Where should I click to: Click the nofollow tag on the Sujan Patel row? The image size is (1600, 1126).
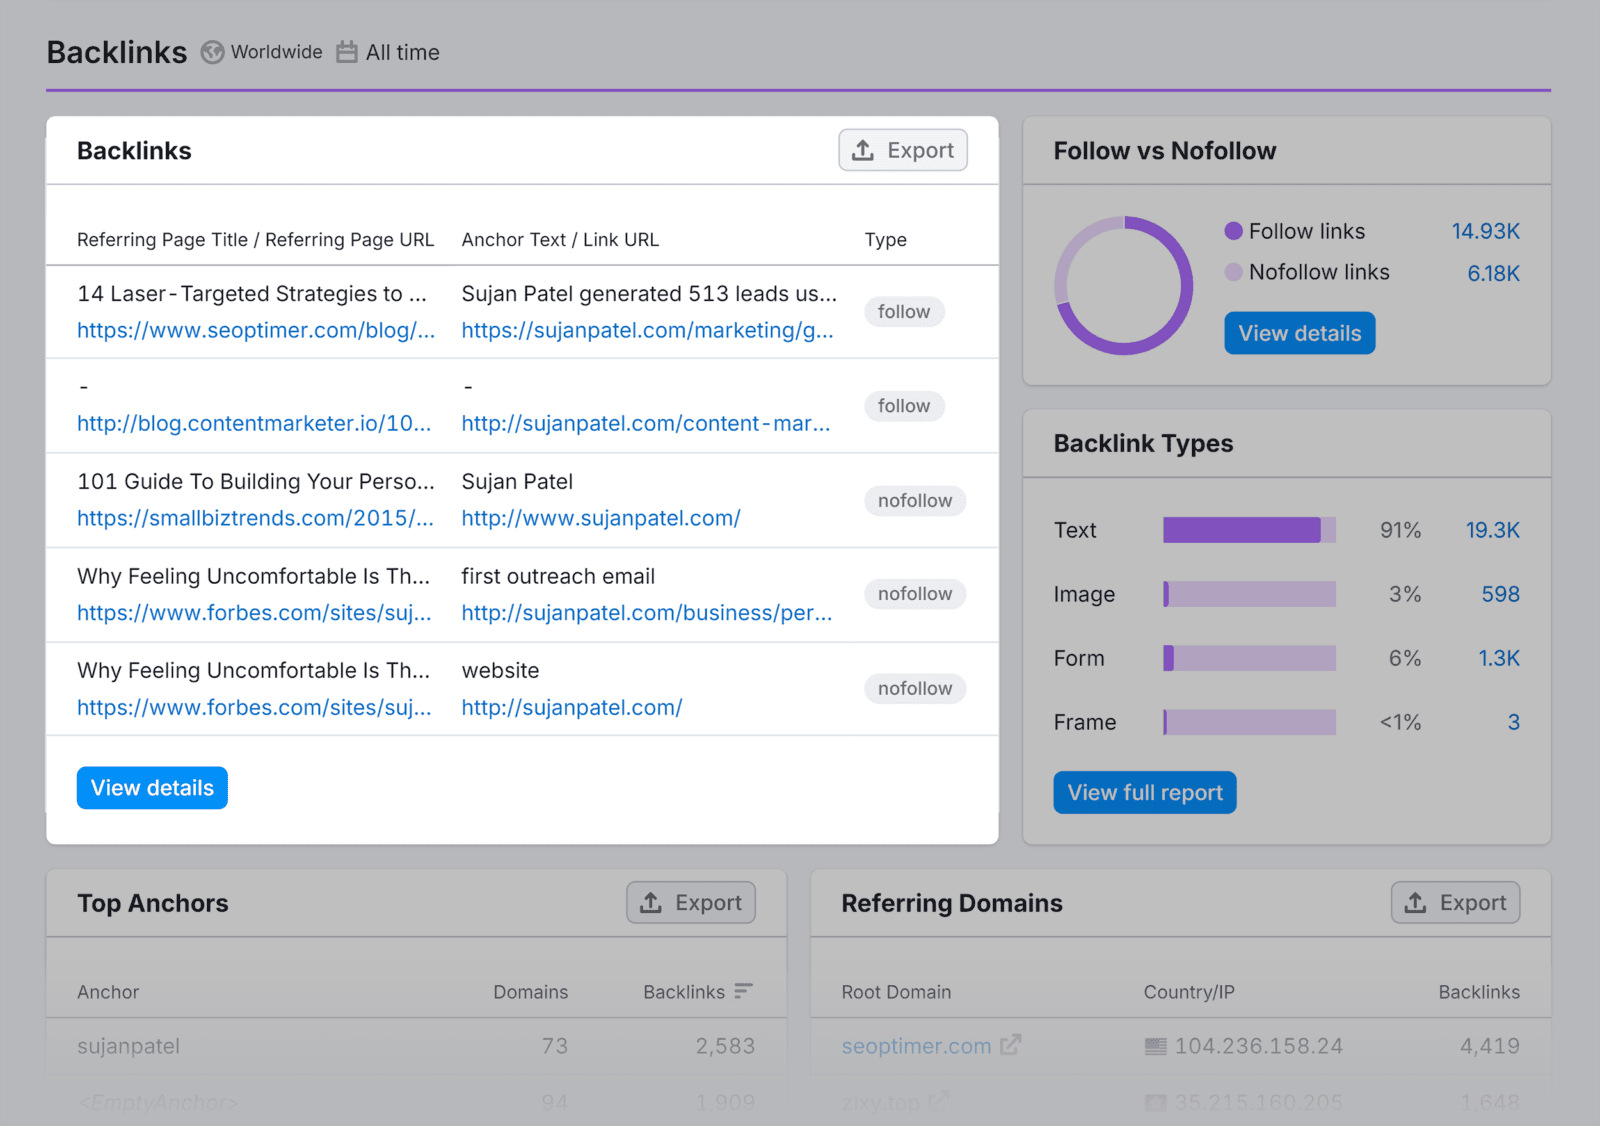(914, 500)
